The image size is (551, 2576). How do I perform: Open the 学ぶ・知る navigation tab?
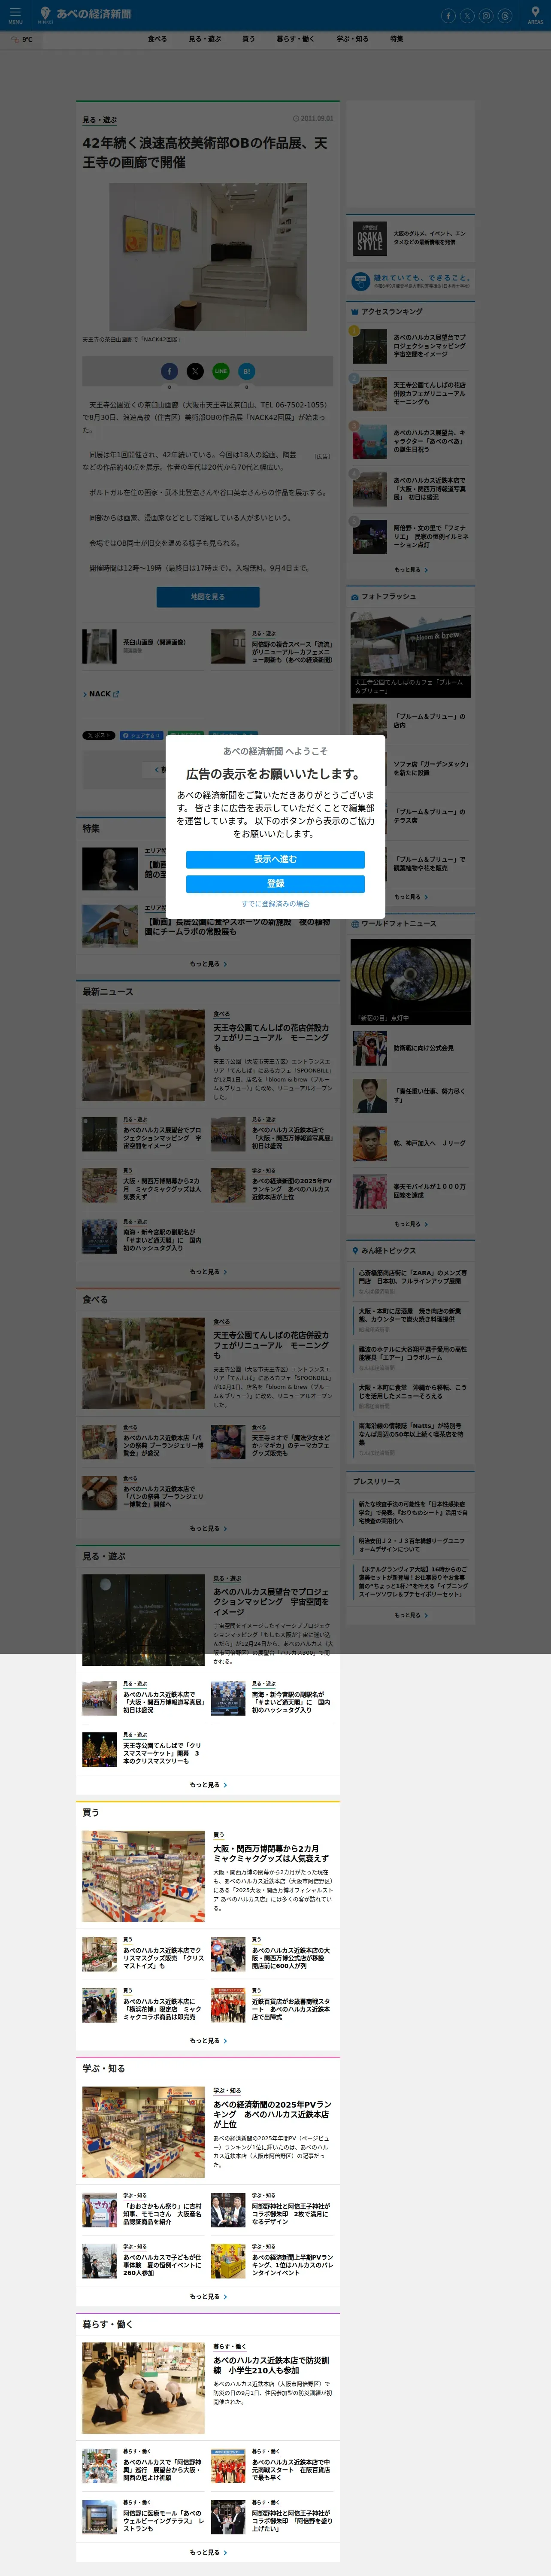click(x=352, y=39)
